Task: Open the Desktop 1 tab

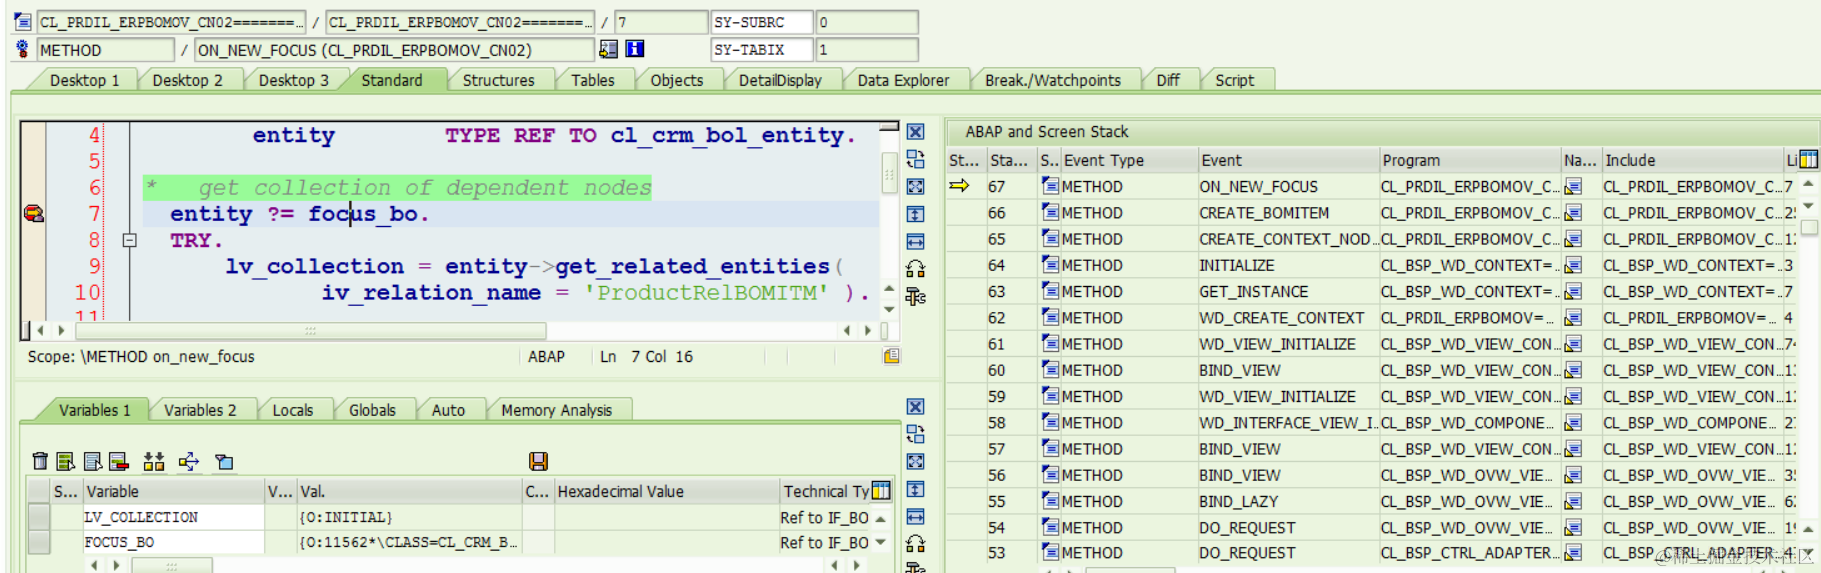Action: (84, 80)
